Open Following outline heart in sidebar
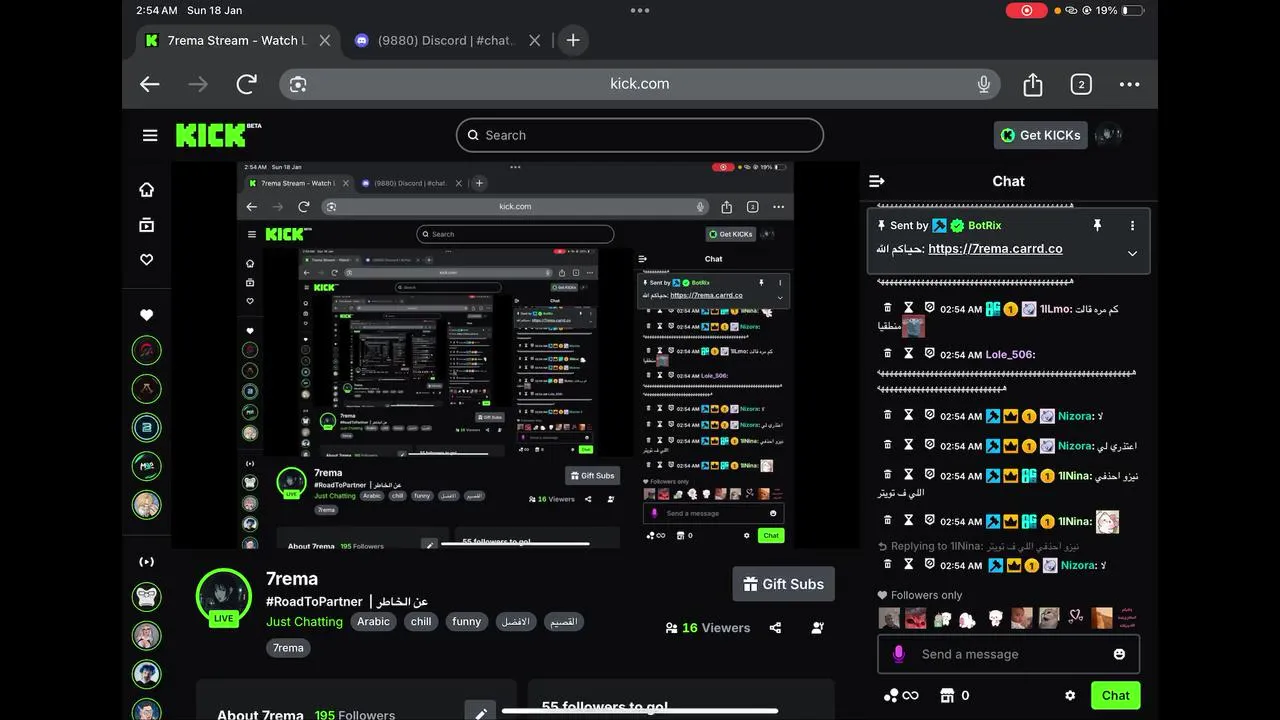This screenshot has width=1280, height=720. tap(147, 260)
